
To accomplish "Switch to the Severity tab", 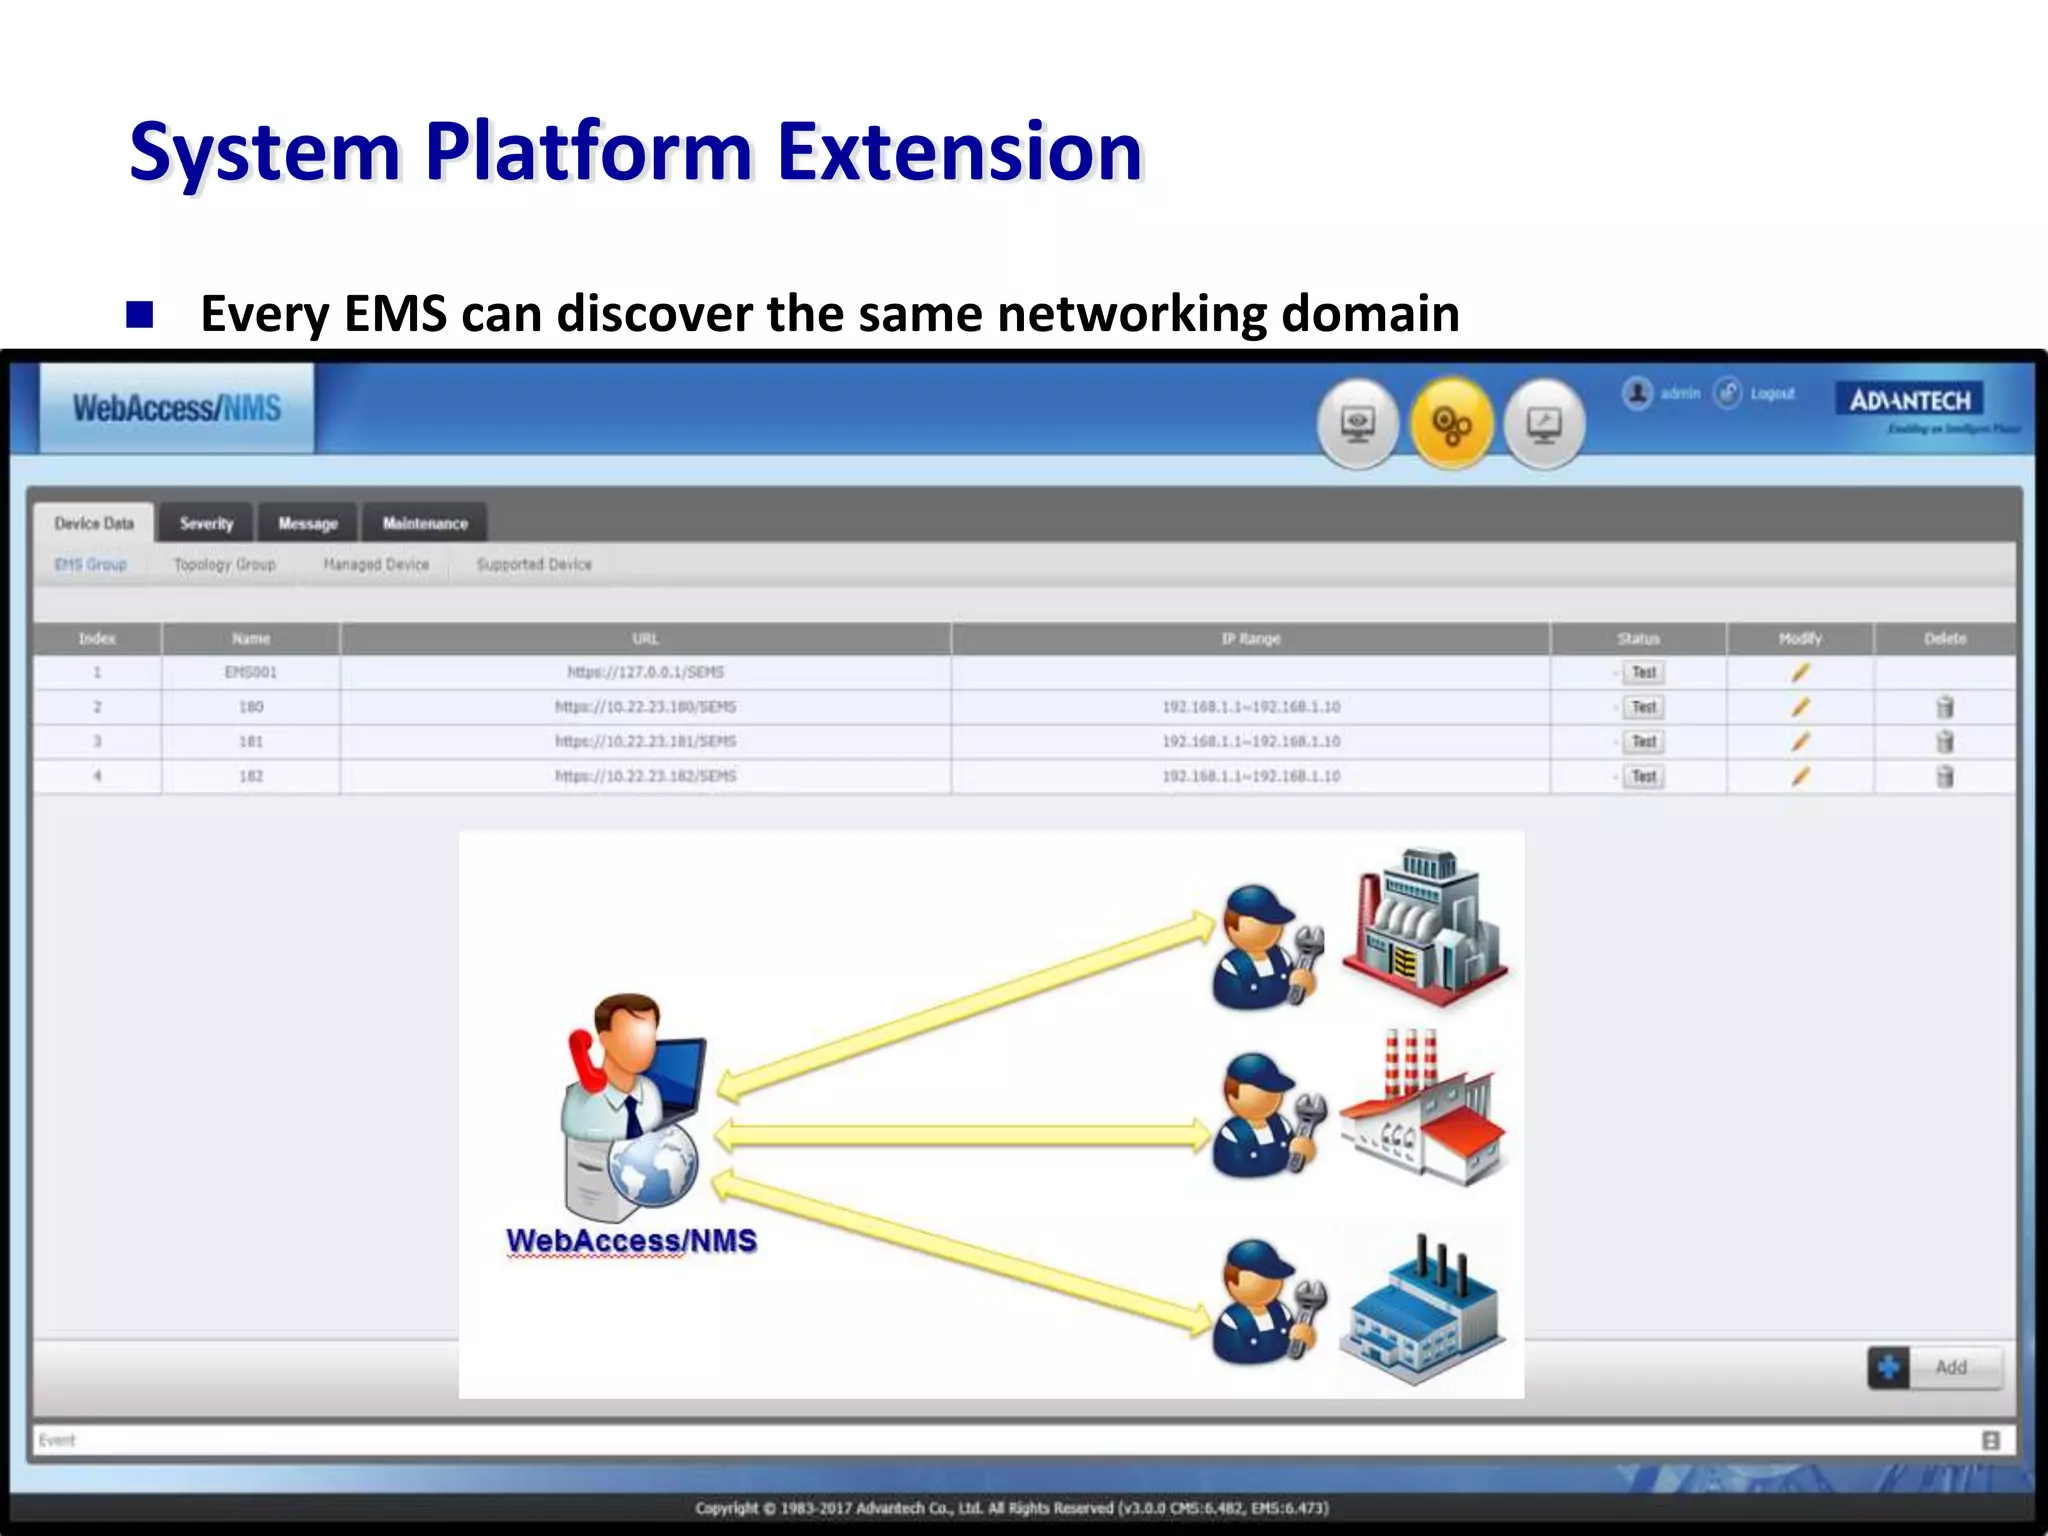I will [x=206, y=523].
